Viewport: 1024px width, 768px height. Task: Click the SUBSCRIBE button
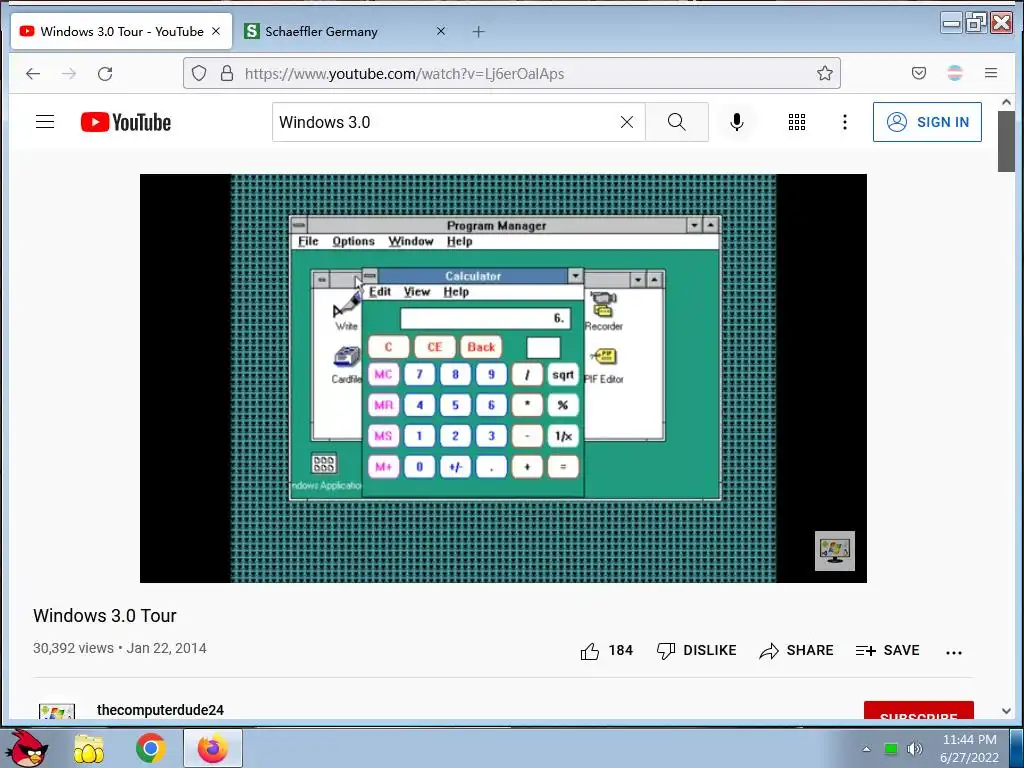(919, 710)
